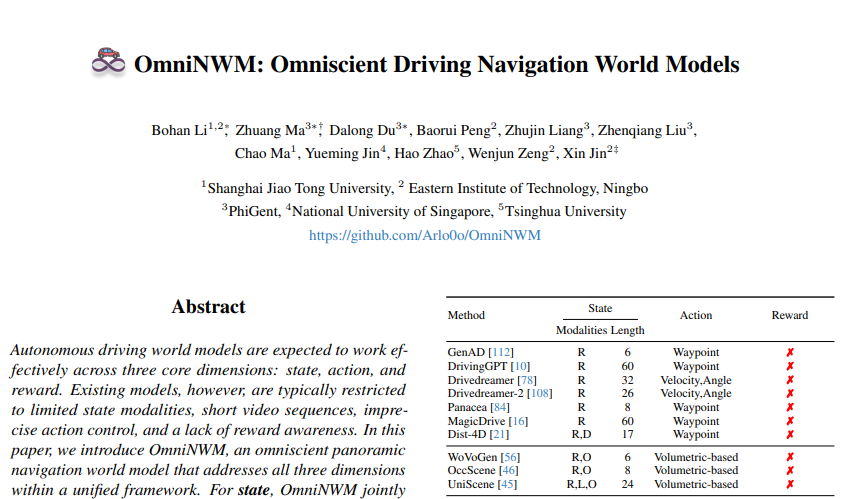
Task: Click the Abstract section heading
Action: (208, 307)
